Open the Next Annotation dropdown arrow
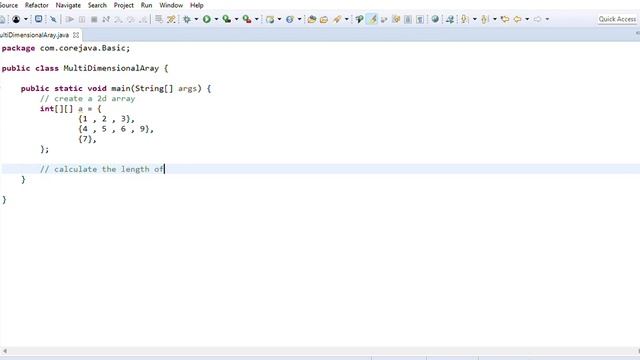 [474, 19]
